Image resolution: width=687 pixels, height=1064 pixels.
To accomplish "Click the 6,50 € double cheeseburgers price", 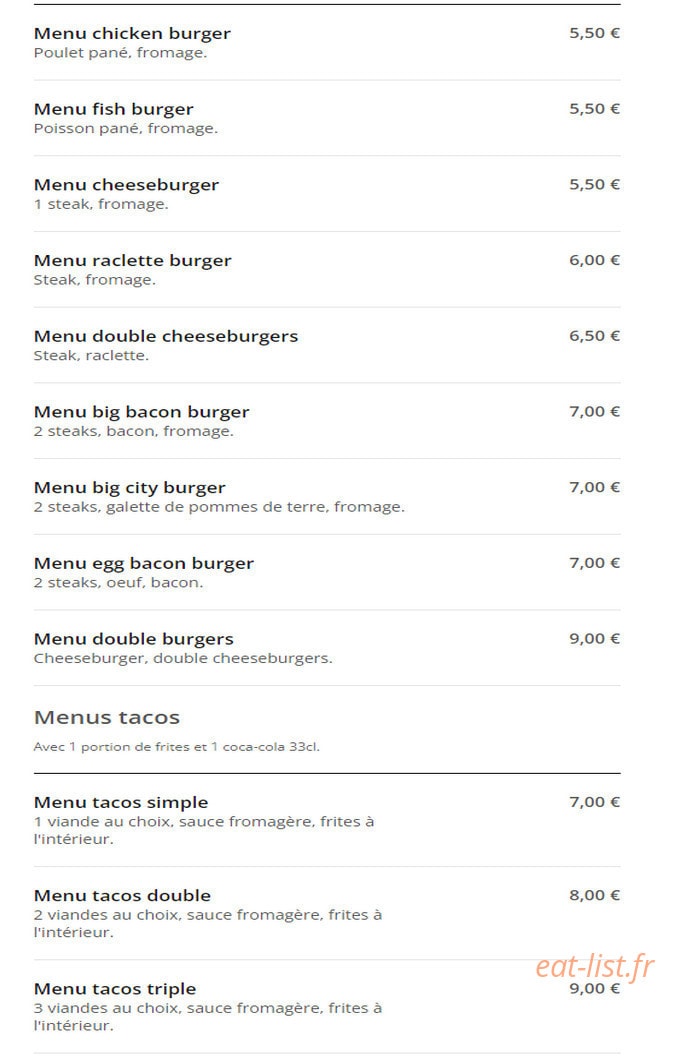I will 595,336.
